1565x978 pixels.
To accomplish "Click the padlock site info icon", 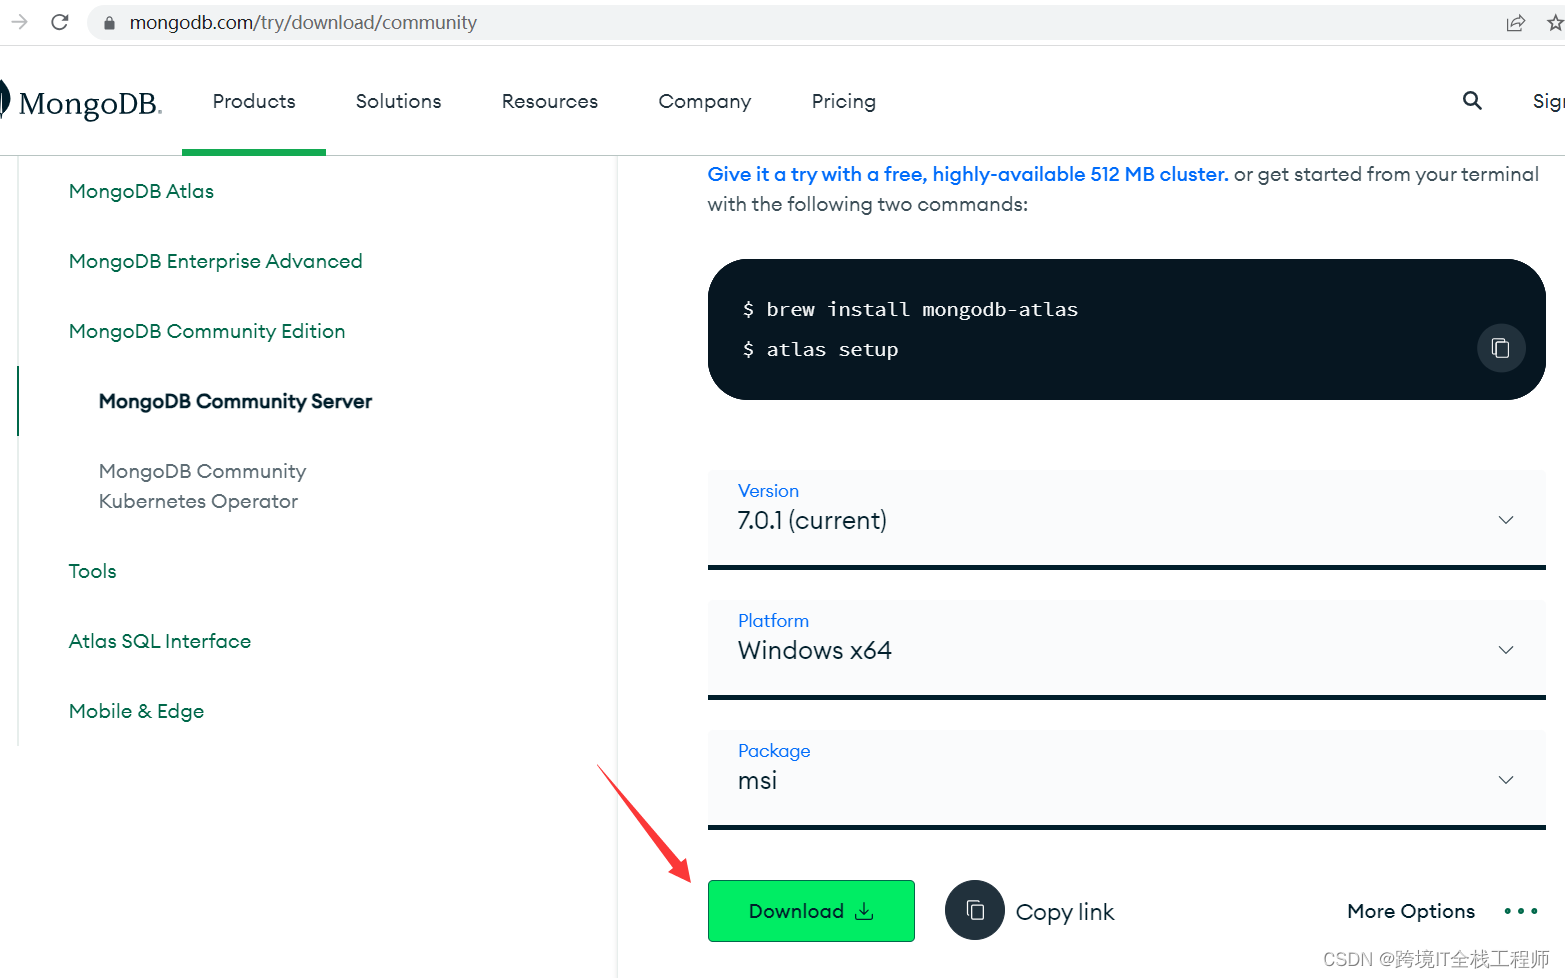I will click(109, 23).
